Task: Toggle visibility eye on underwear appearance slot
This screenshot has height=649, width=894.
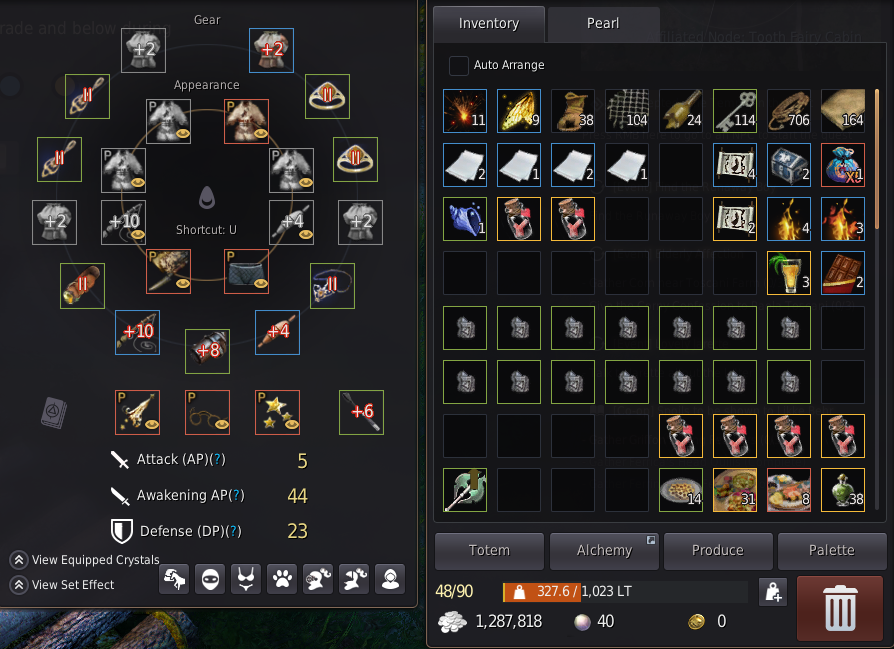Action: coord(261,283)
